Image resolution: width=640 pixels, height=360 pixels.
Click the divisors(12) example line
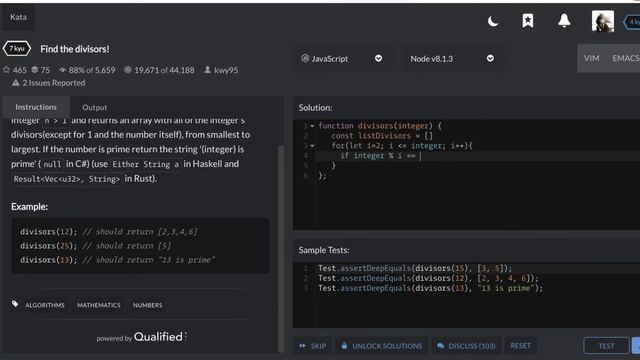tap(109, 231)
